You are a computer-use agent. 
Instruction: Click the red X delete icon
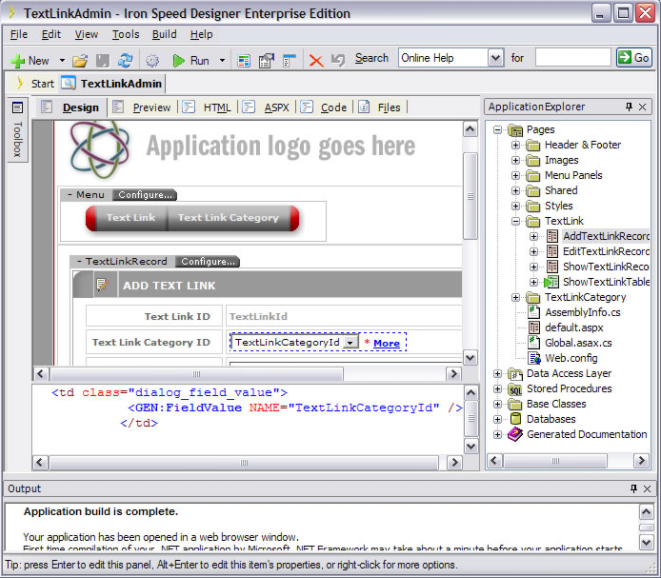point(316,61)
